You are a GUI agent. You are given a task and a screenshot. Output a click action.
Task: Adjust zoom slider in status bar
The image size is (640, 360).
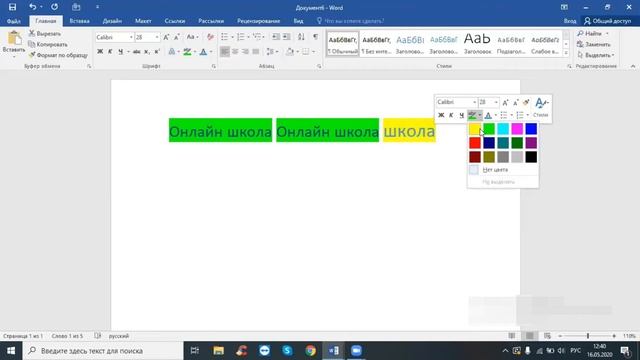coord(588,336)
